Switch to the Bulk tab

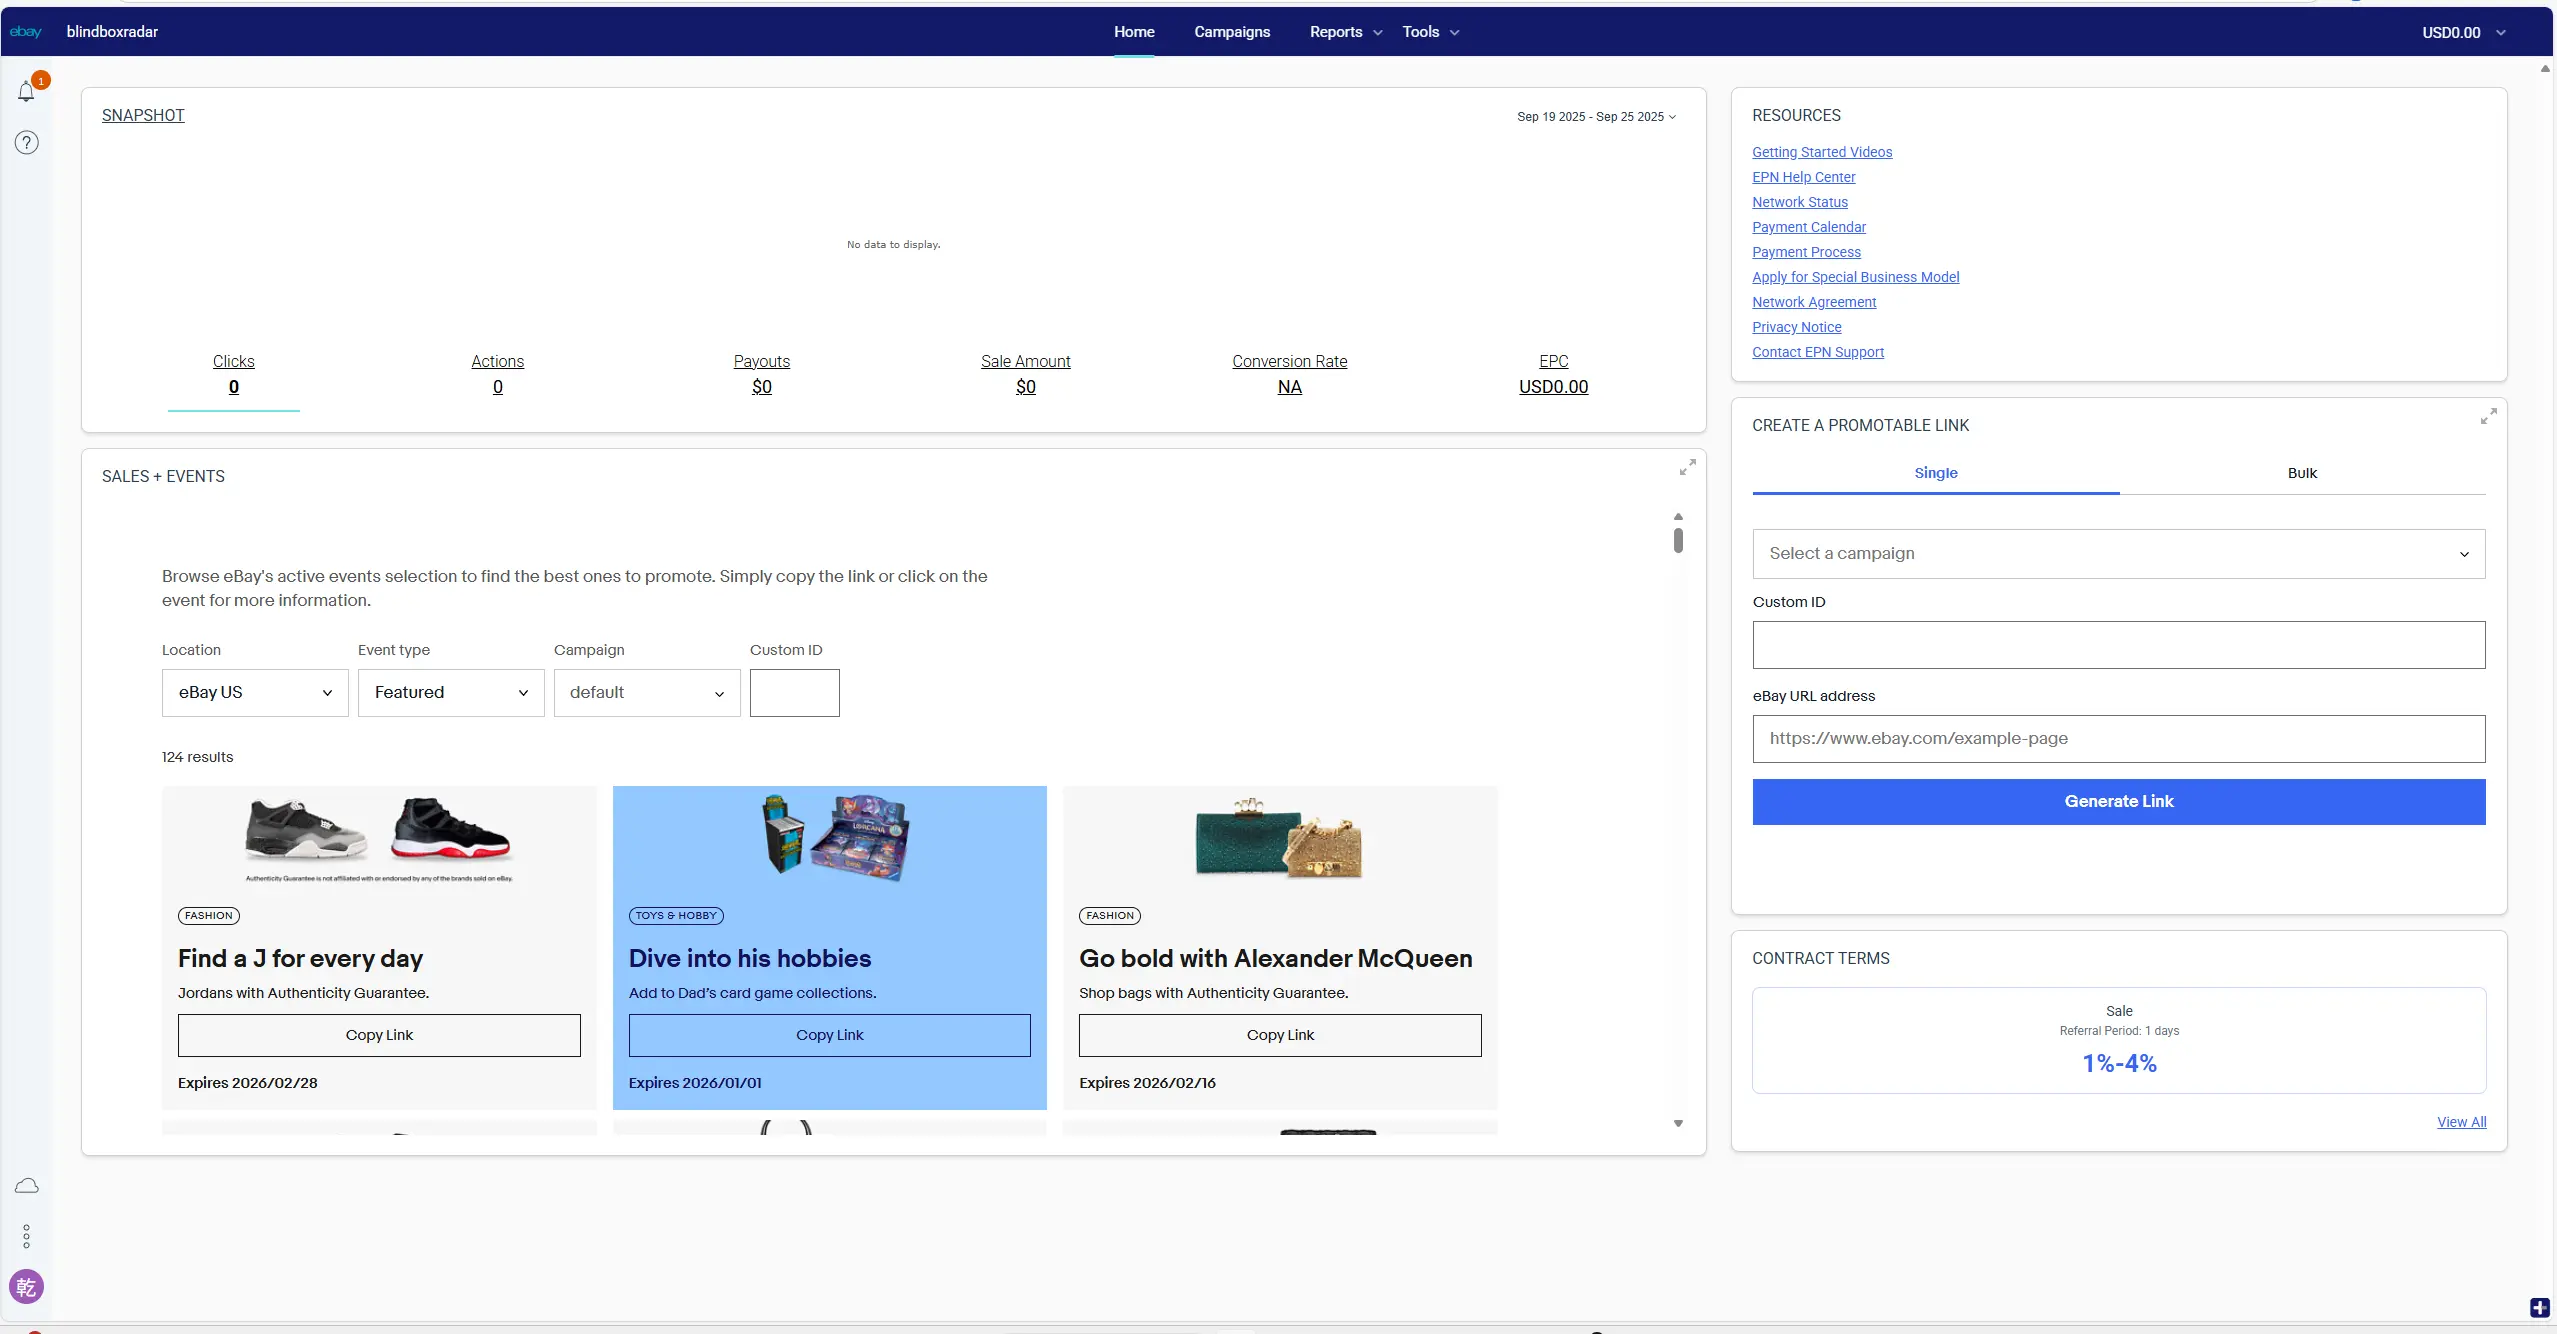pyautogui.click(x=2301, y=473)
